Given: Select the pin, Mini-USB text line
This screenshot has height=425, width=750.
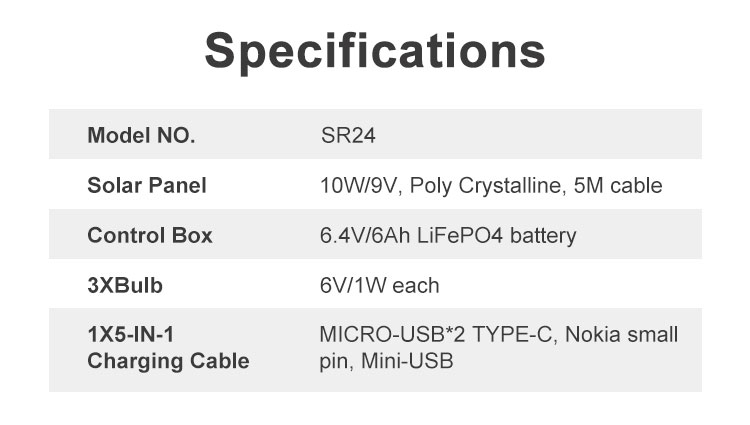Looking at the screenshot, I should click(x=386, y=361).
